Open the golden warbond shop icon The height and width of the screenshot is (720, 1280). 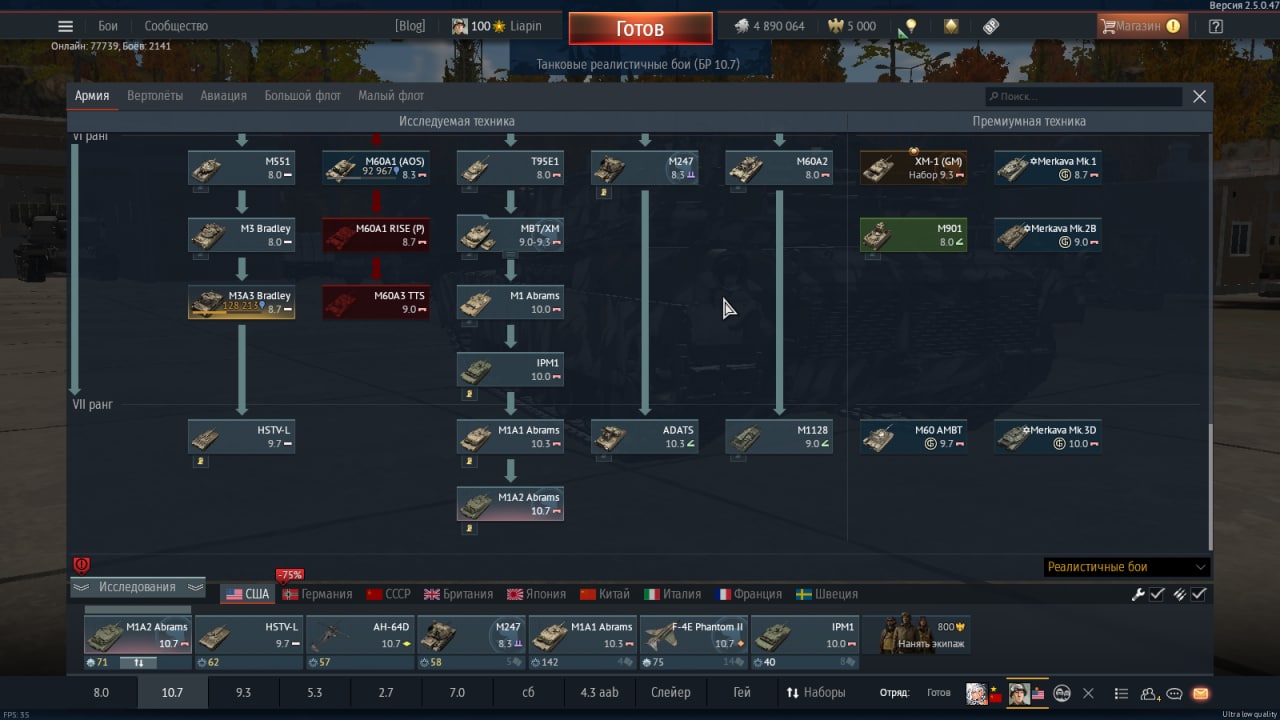(951, 26)
